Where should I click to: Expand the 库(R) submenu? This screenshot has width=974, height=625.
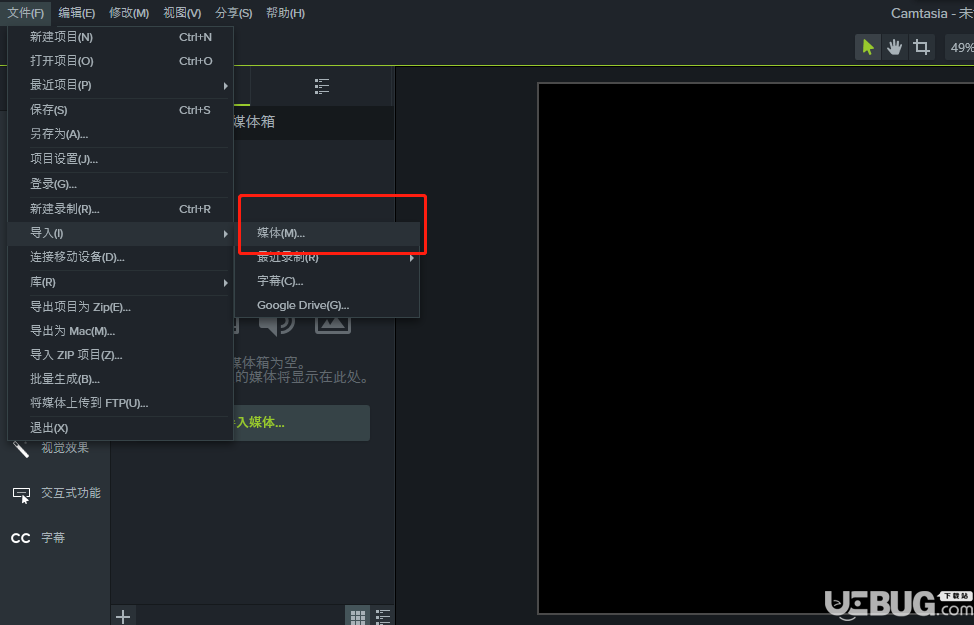(x=121, y=283)
